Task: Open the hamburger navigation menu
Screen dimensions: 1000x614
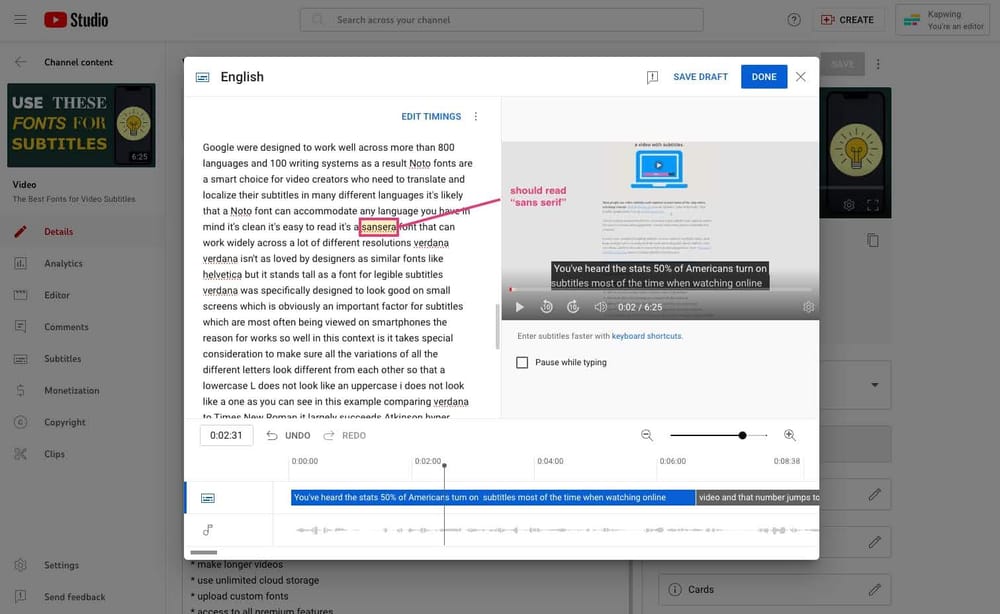Action: point(20,19)
